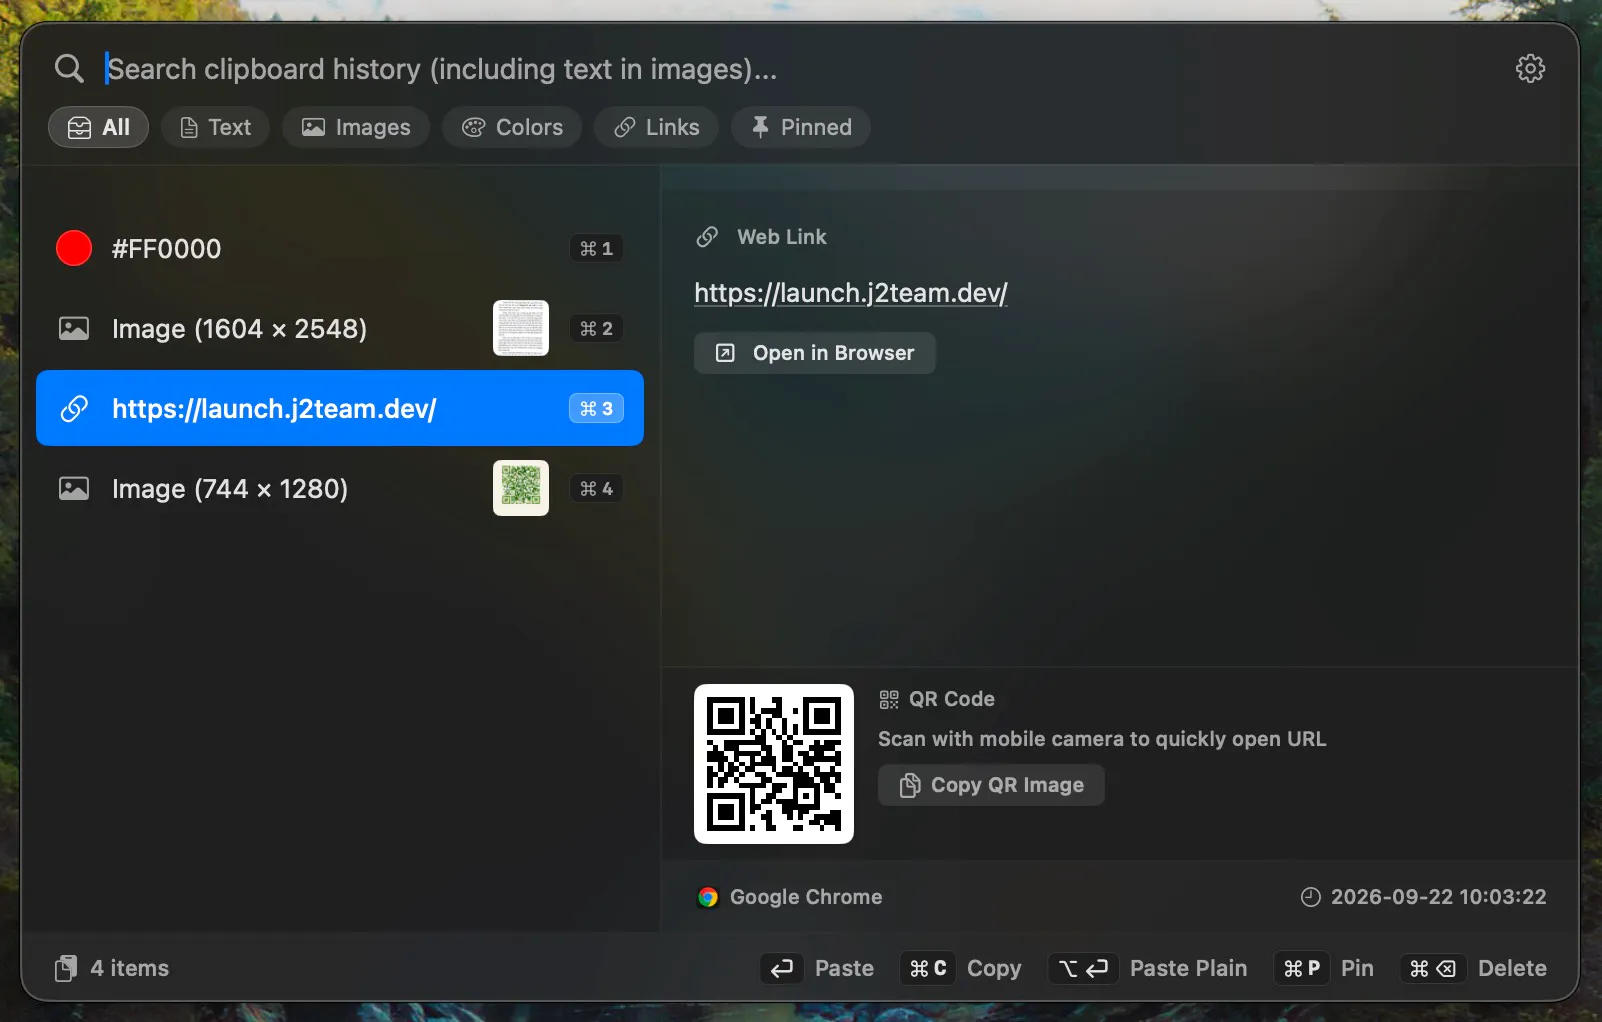Show Pinned clipboard items
Image resolution: width=1602 pixels, height=1022 pixels.
[801, 127]
